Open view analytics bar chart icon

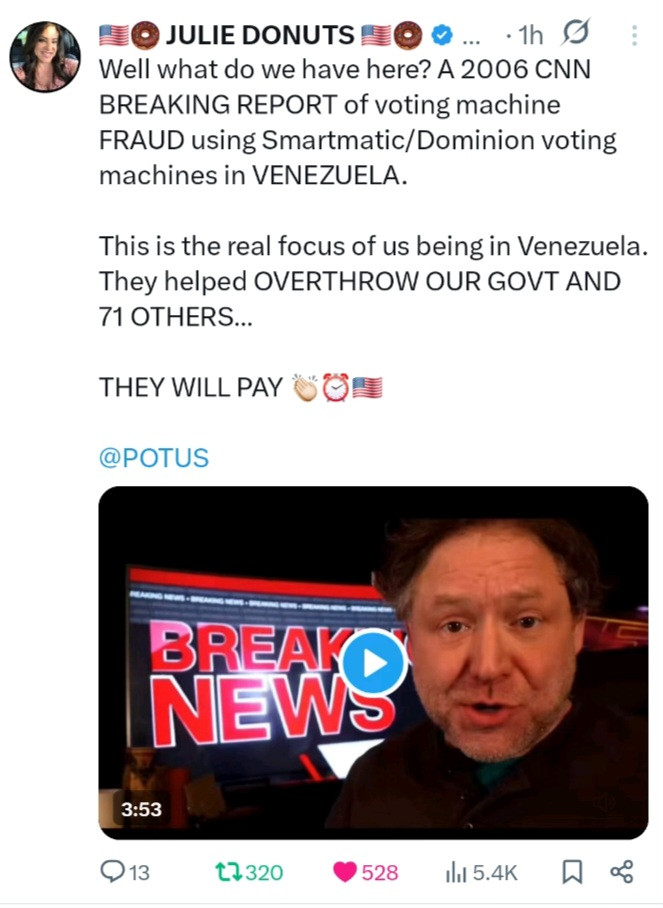tap(455, 872)
